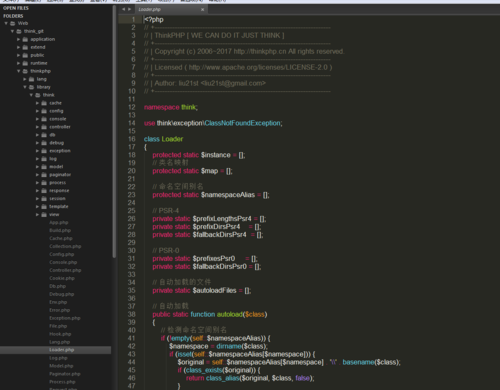This screenshot has height=390, width=500.
Task: Open Model.php in the sidebar
Action: point(61,366)
